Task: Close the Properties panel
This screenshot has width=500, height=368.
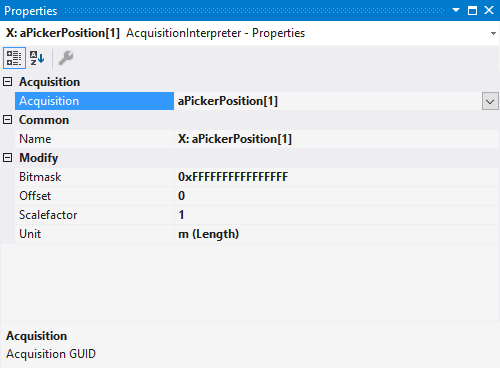Action: point(489,10)
